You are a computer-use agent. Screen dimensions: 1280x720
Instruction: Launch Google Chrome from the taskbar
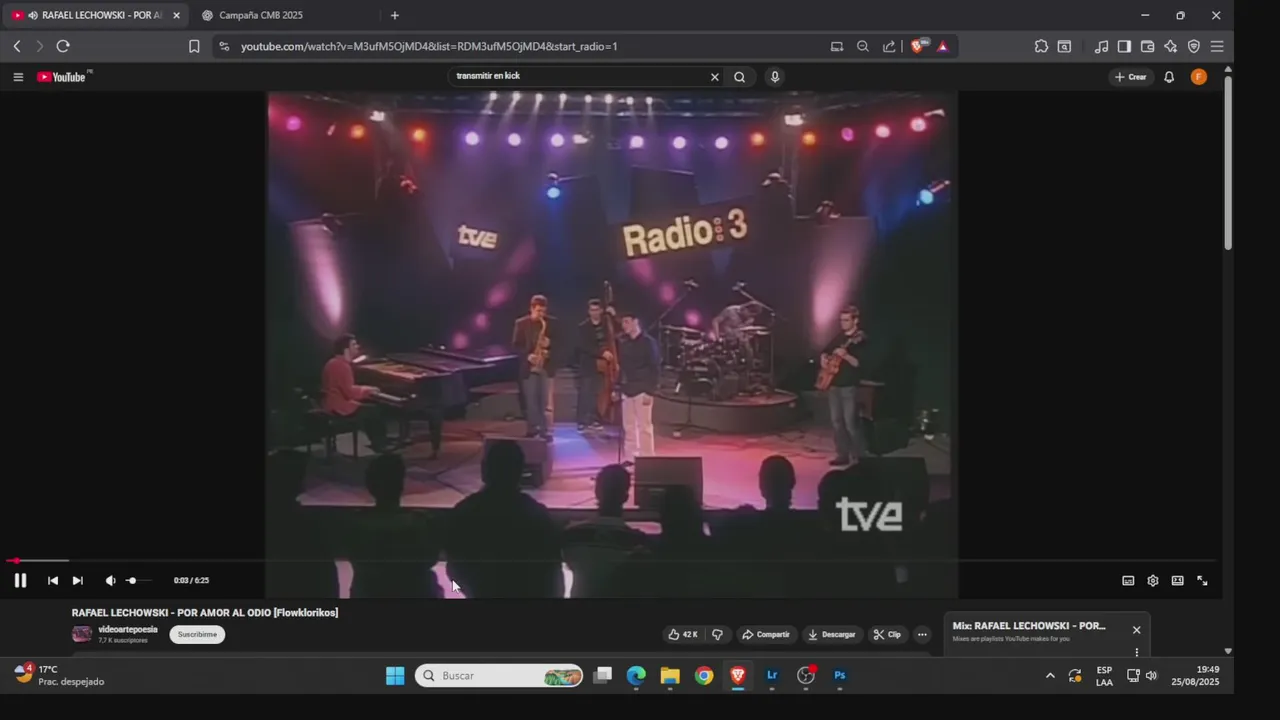[x=704, y=676]
